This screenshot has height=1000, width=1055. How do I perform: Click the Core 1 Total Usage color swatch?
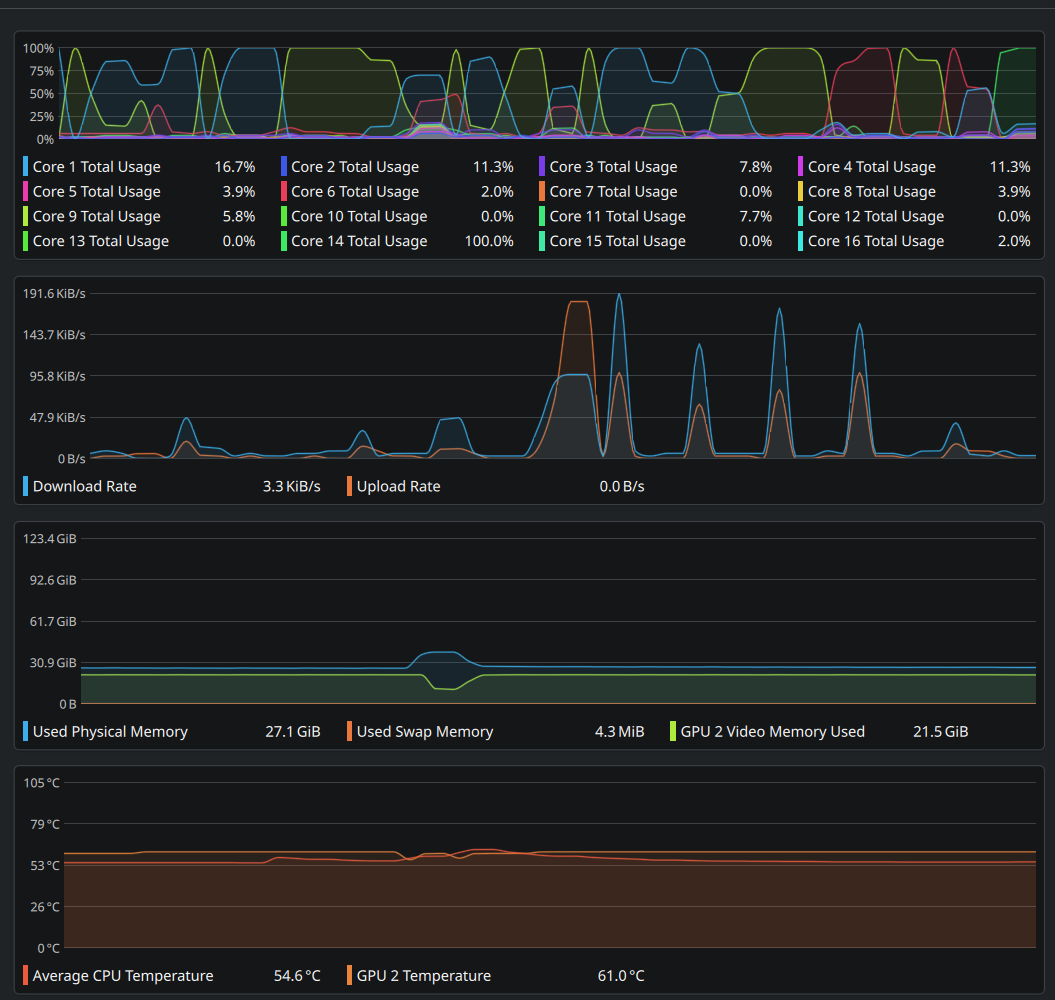25,166
